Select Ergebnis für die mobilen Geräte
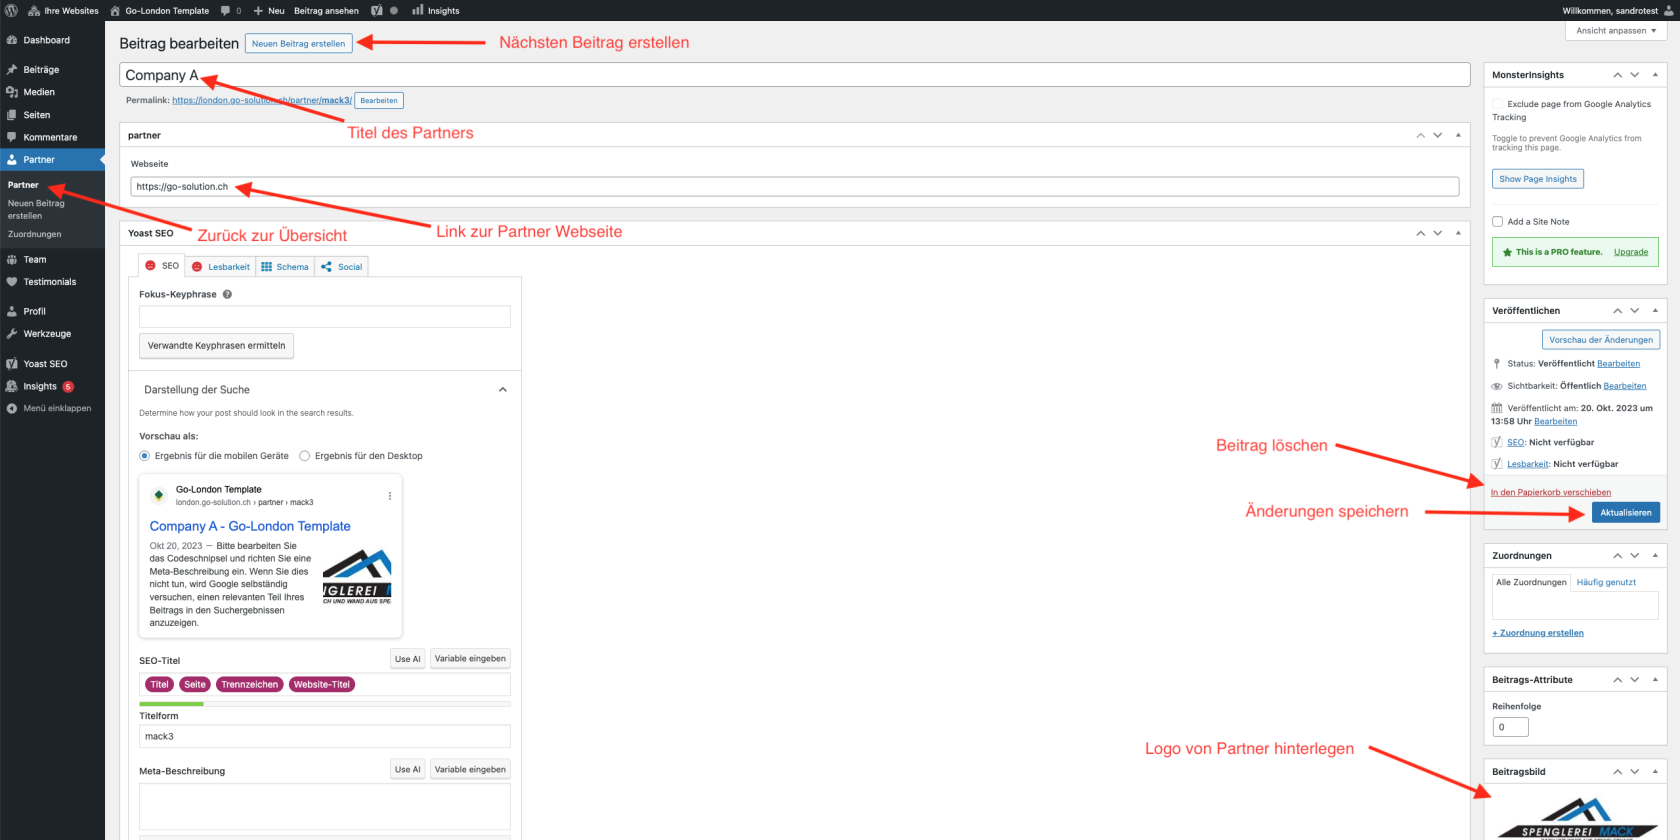 pyautogui.click(x=144, y=456)
